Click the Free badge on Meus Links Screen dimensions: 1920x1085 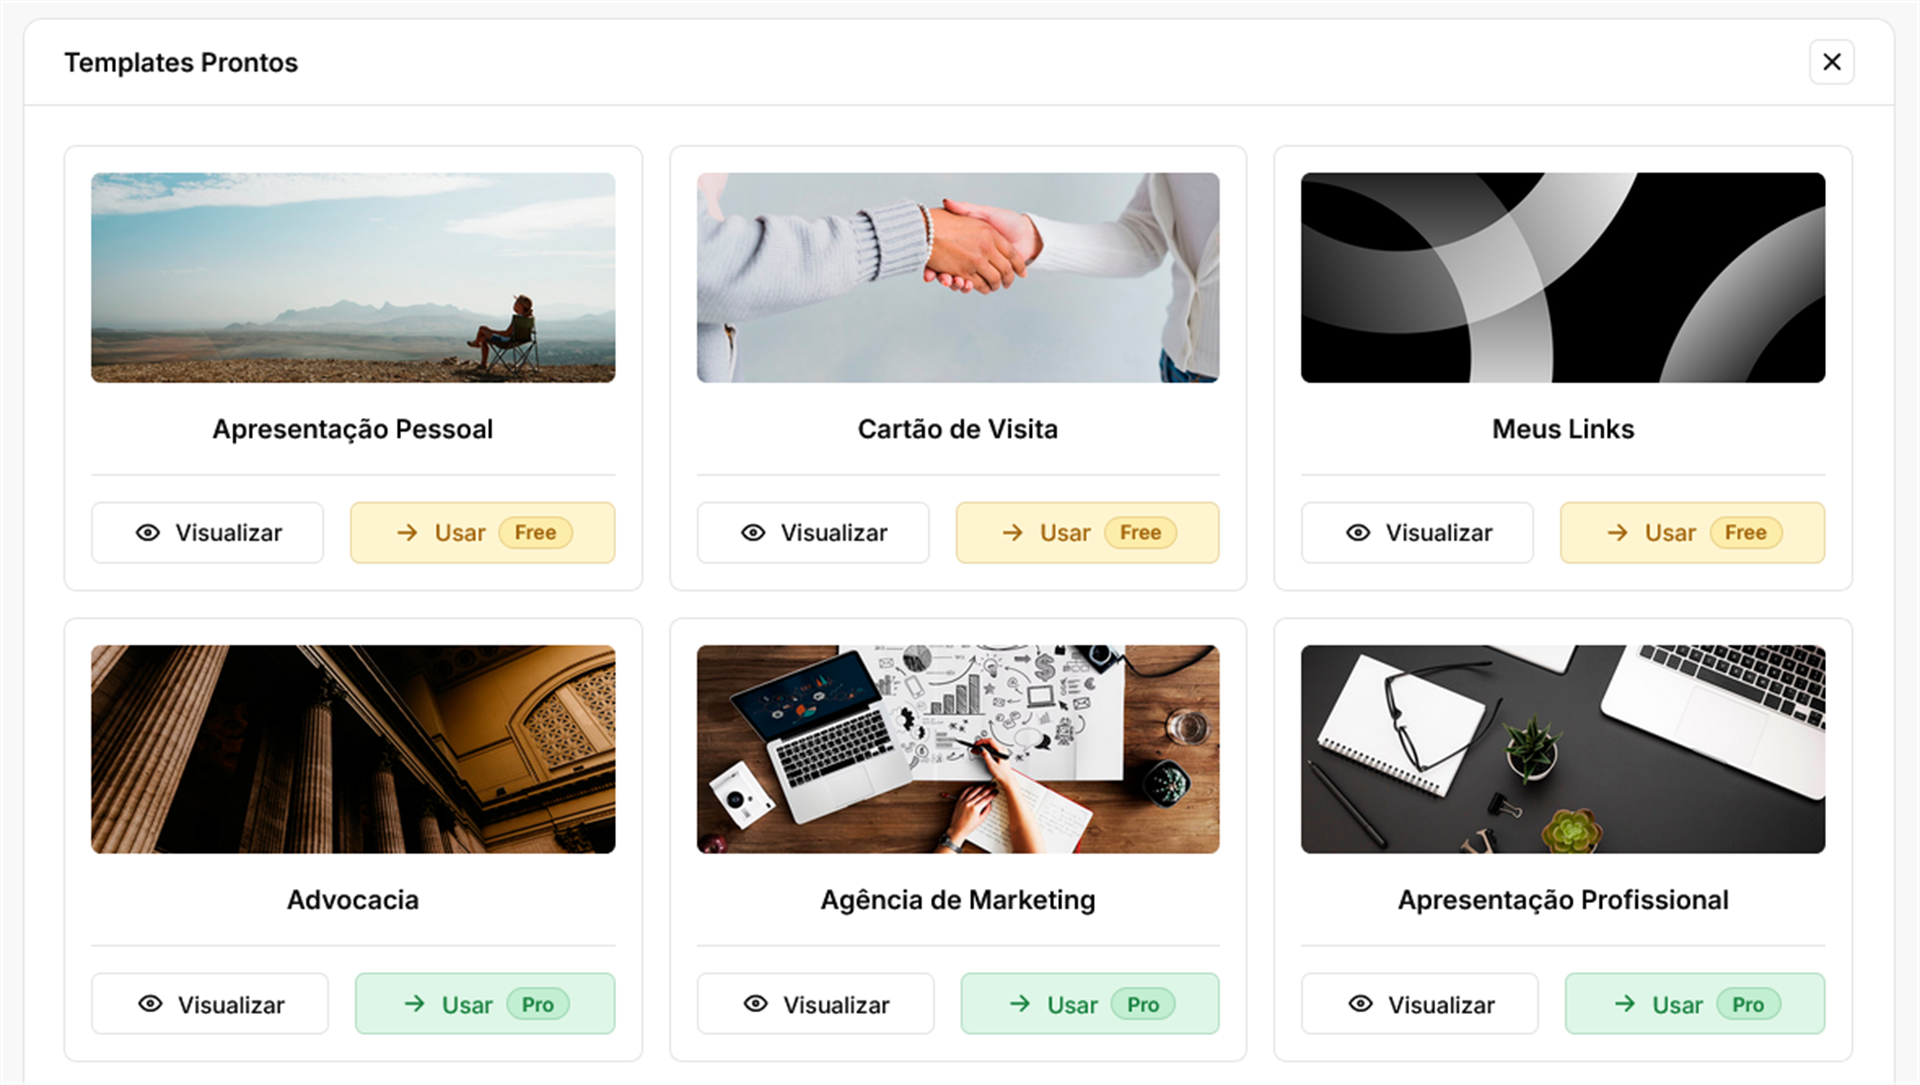pos(1746,533)
